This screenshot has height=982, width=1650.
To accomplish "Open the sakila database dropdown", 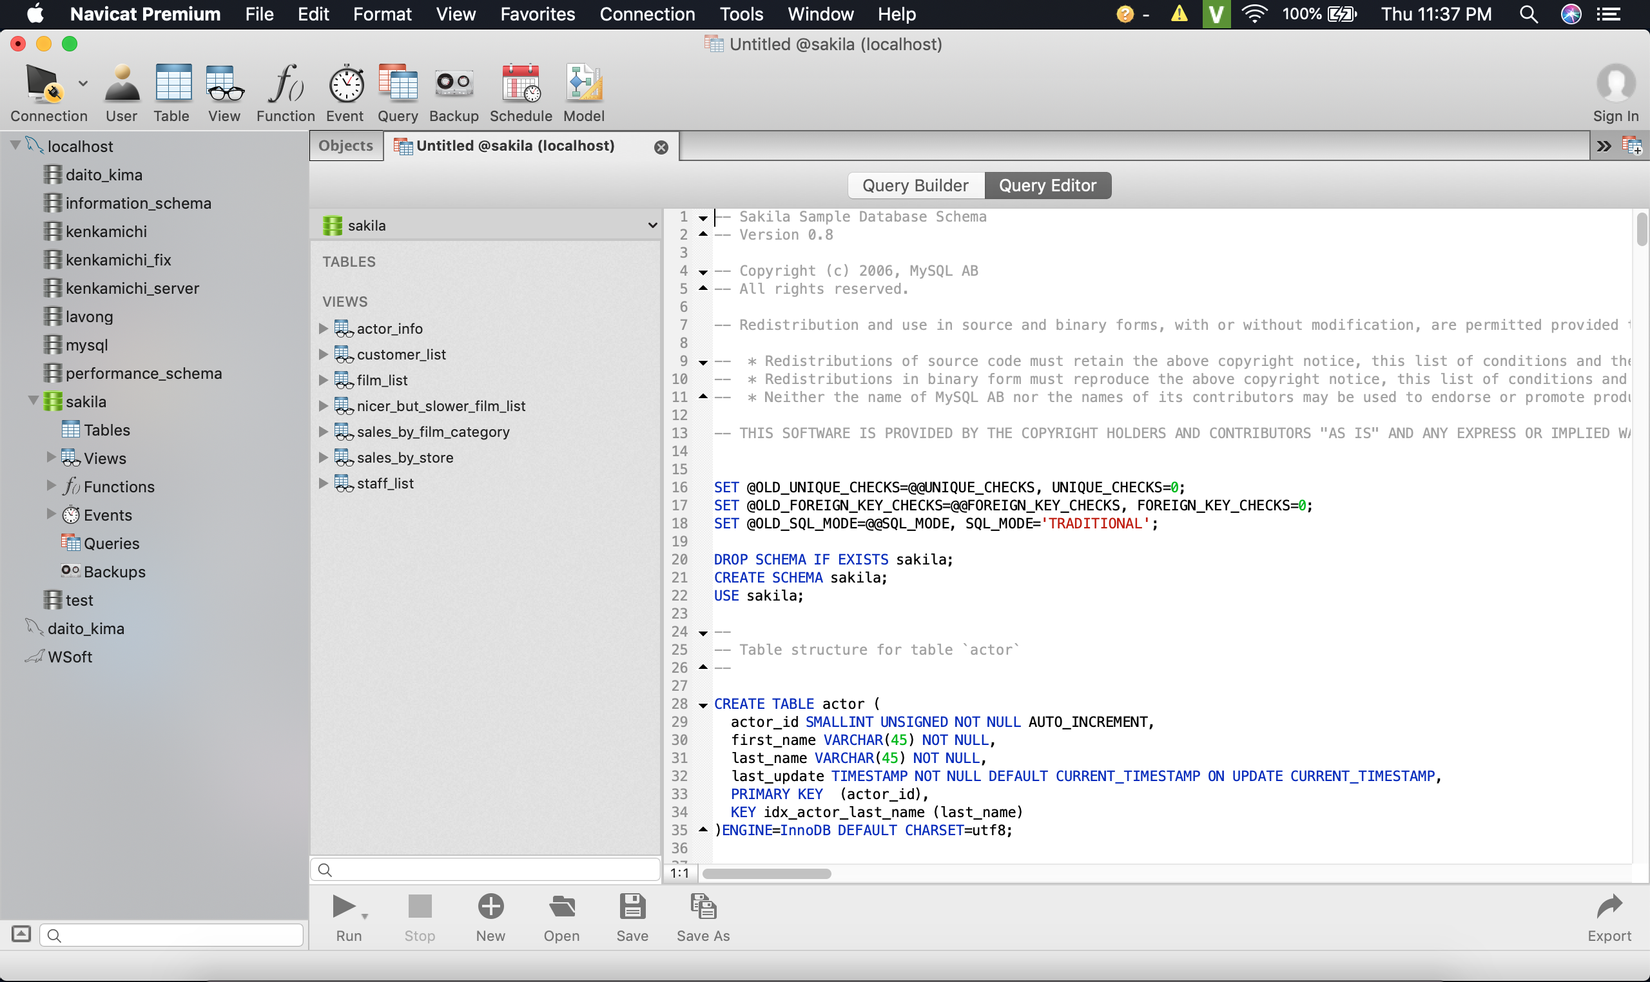I will (488, 226).
